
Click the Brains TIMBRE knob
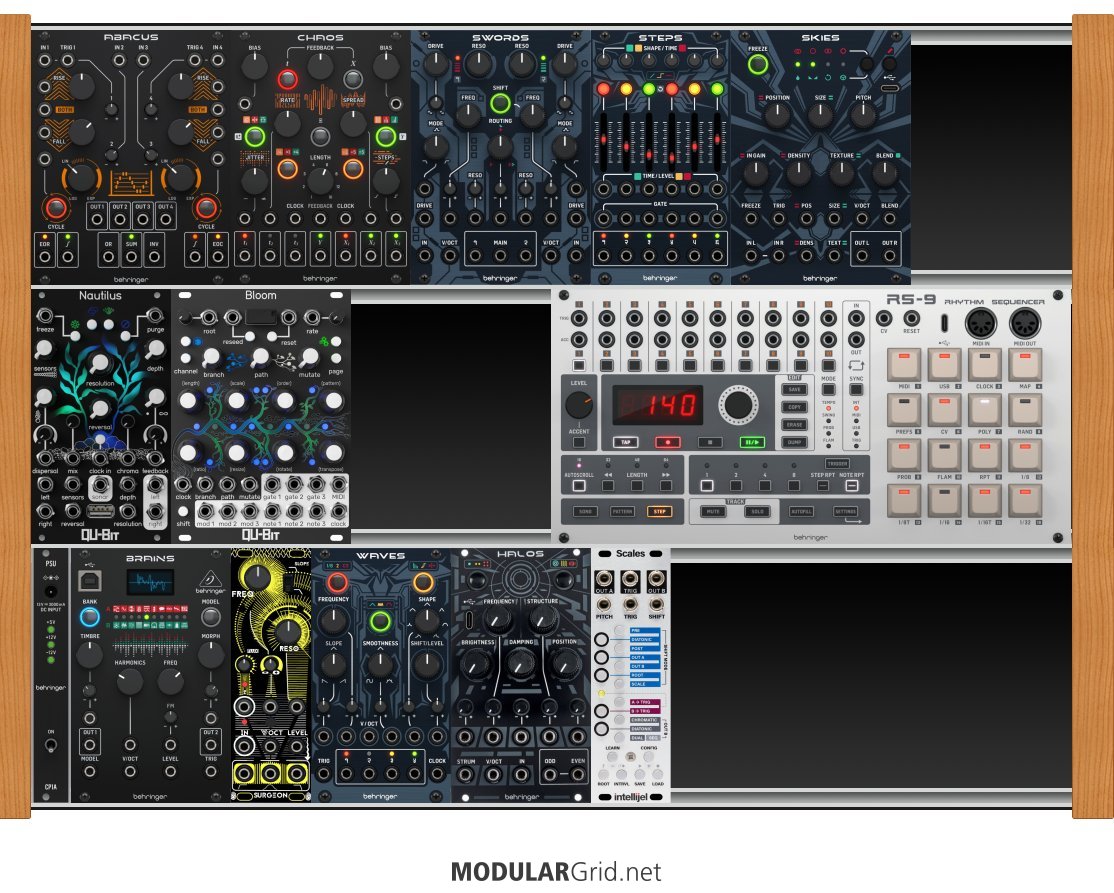tap(90, 654)
